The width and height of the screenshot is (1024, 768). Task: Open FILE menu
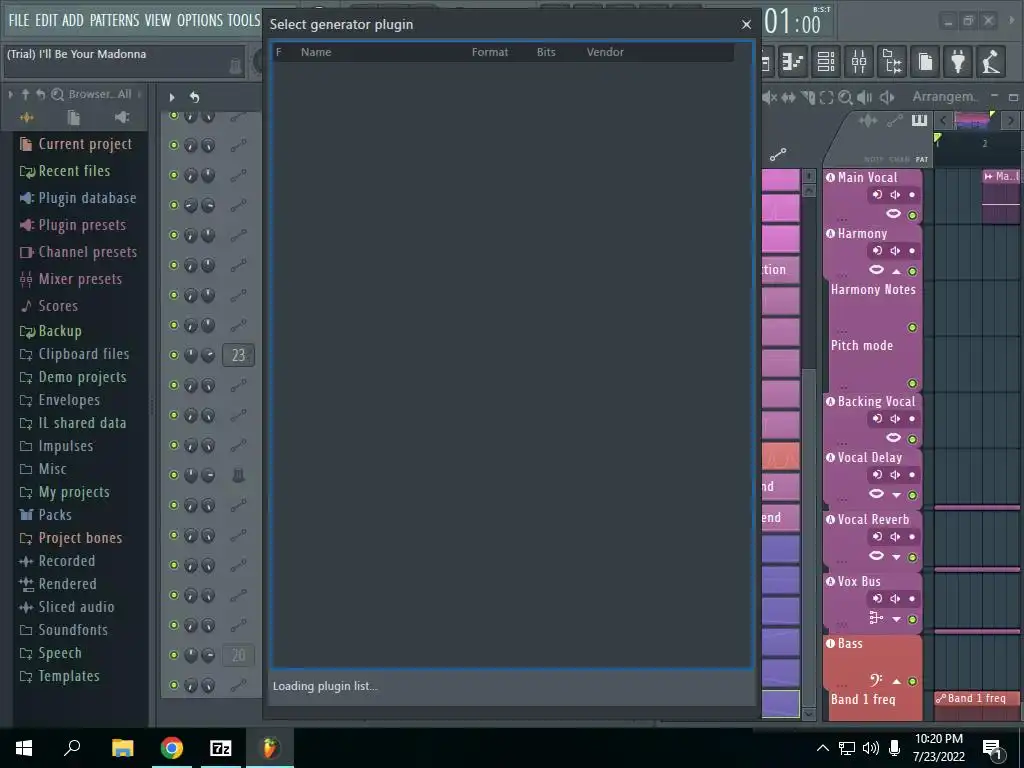[19, 20]
